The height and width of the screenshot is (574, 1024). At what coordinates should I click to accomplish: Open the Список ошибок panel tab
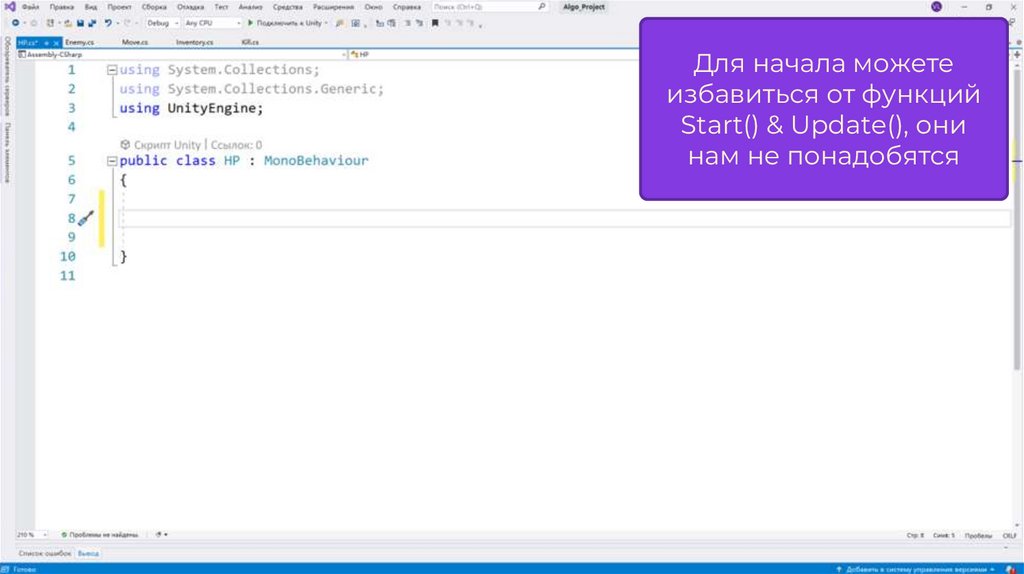click(x=44, y=554)
